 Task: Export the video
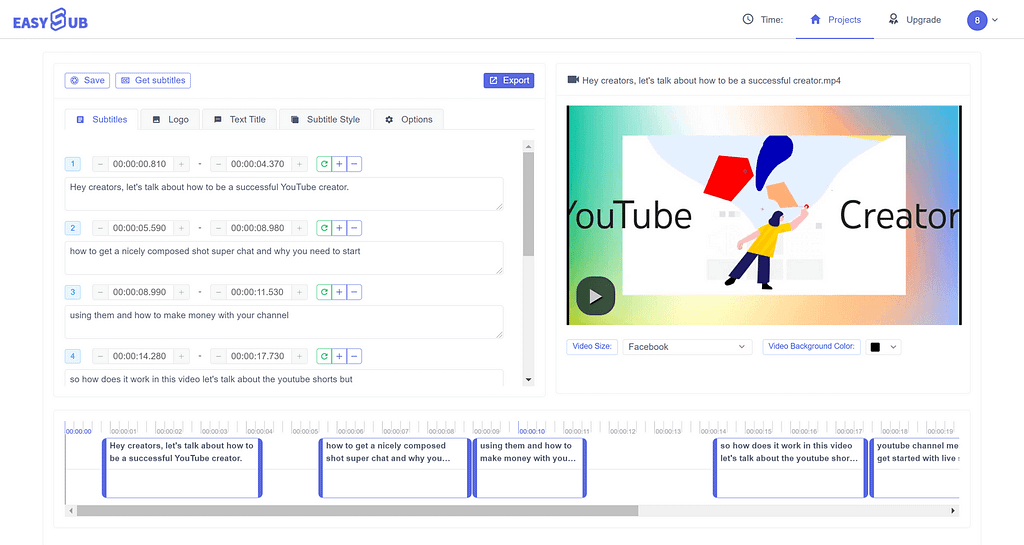point(509,80)
